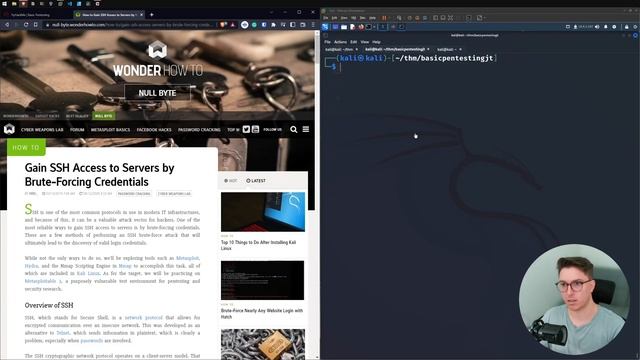Select the LATEST tab in sidebar
This screenshot has width=640, height=360.
(256, 180)
